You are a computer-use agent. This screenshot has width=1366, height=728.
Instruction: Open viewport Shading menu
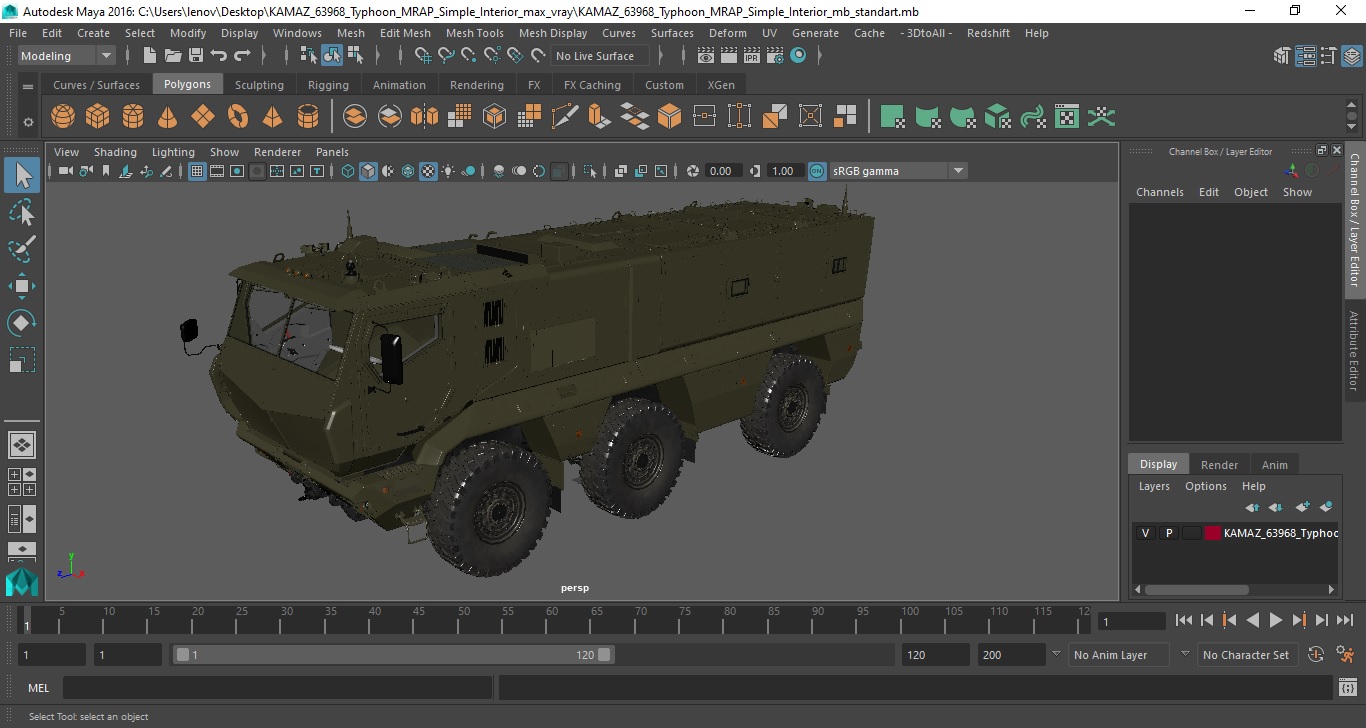(x=115, y=152)
